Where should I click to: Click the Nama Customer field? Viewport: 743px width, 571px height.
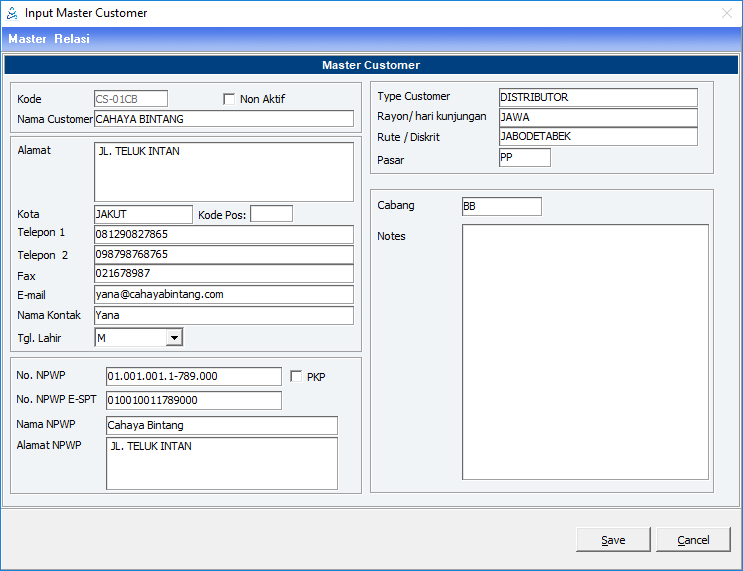click(x=224, y=119)
